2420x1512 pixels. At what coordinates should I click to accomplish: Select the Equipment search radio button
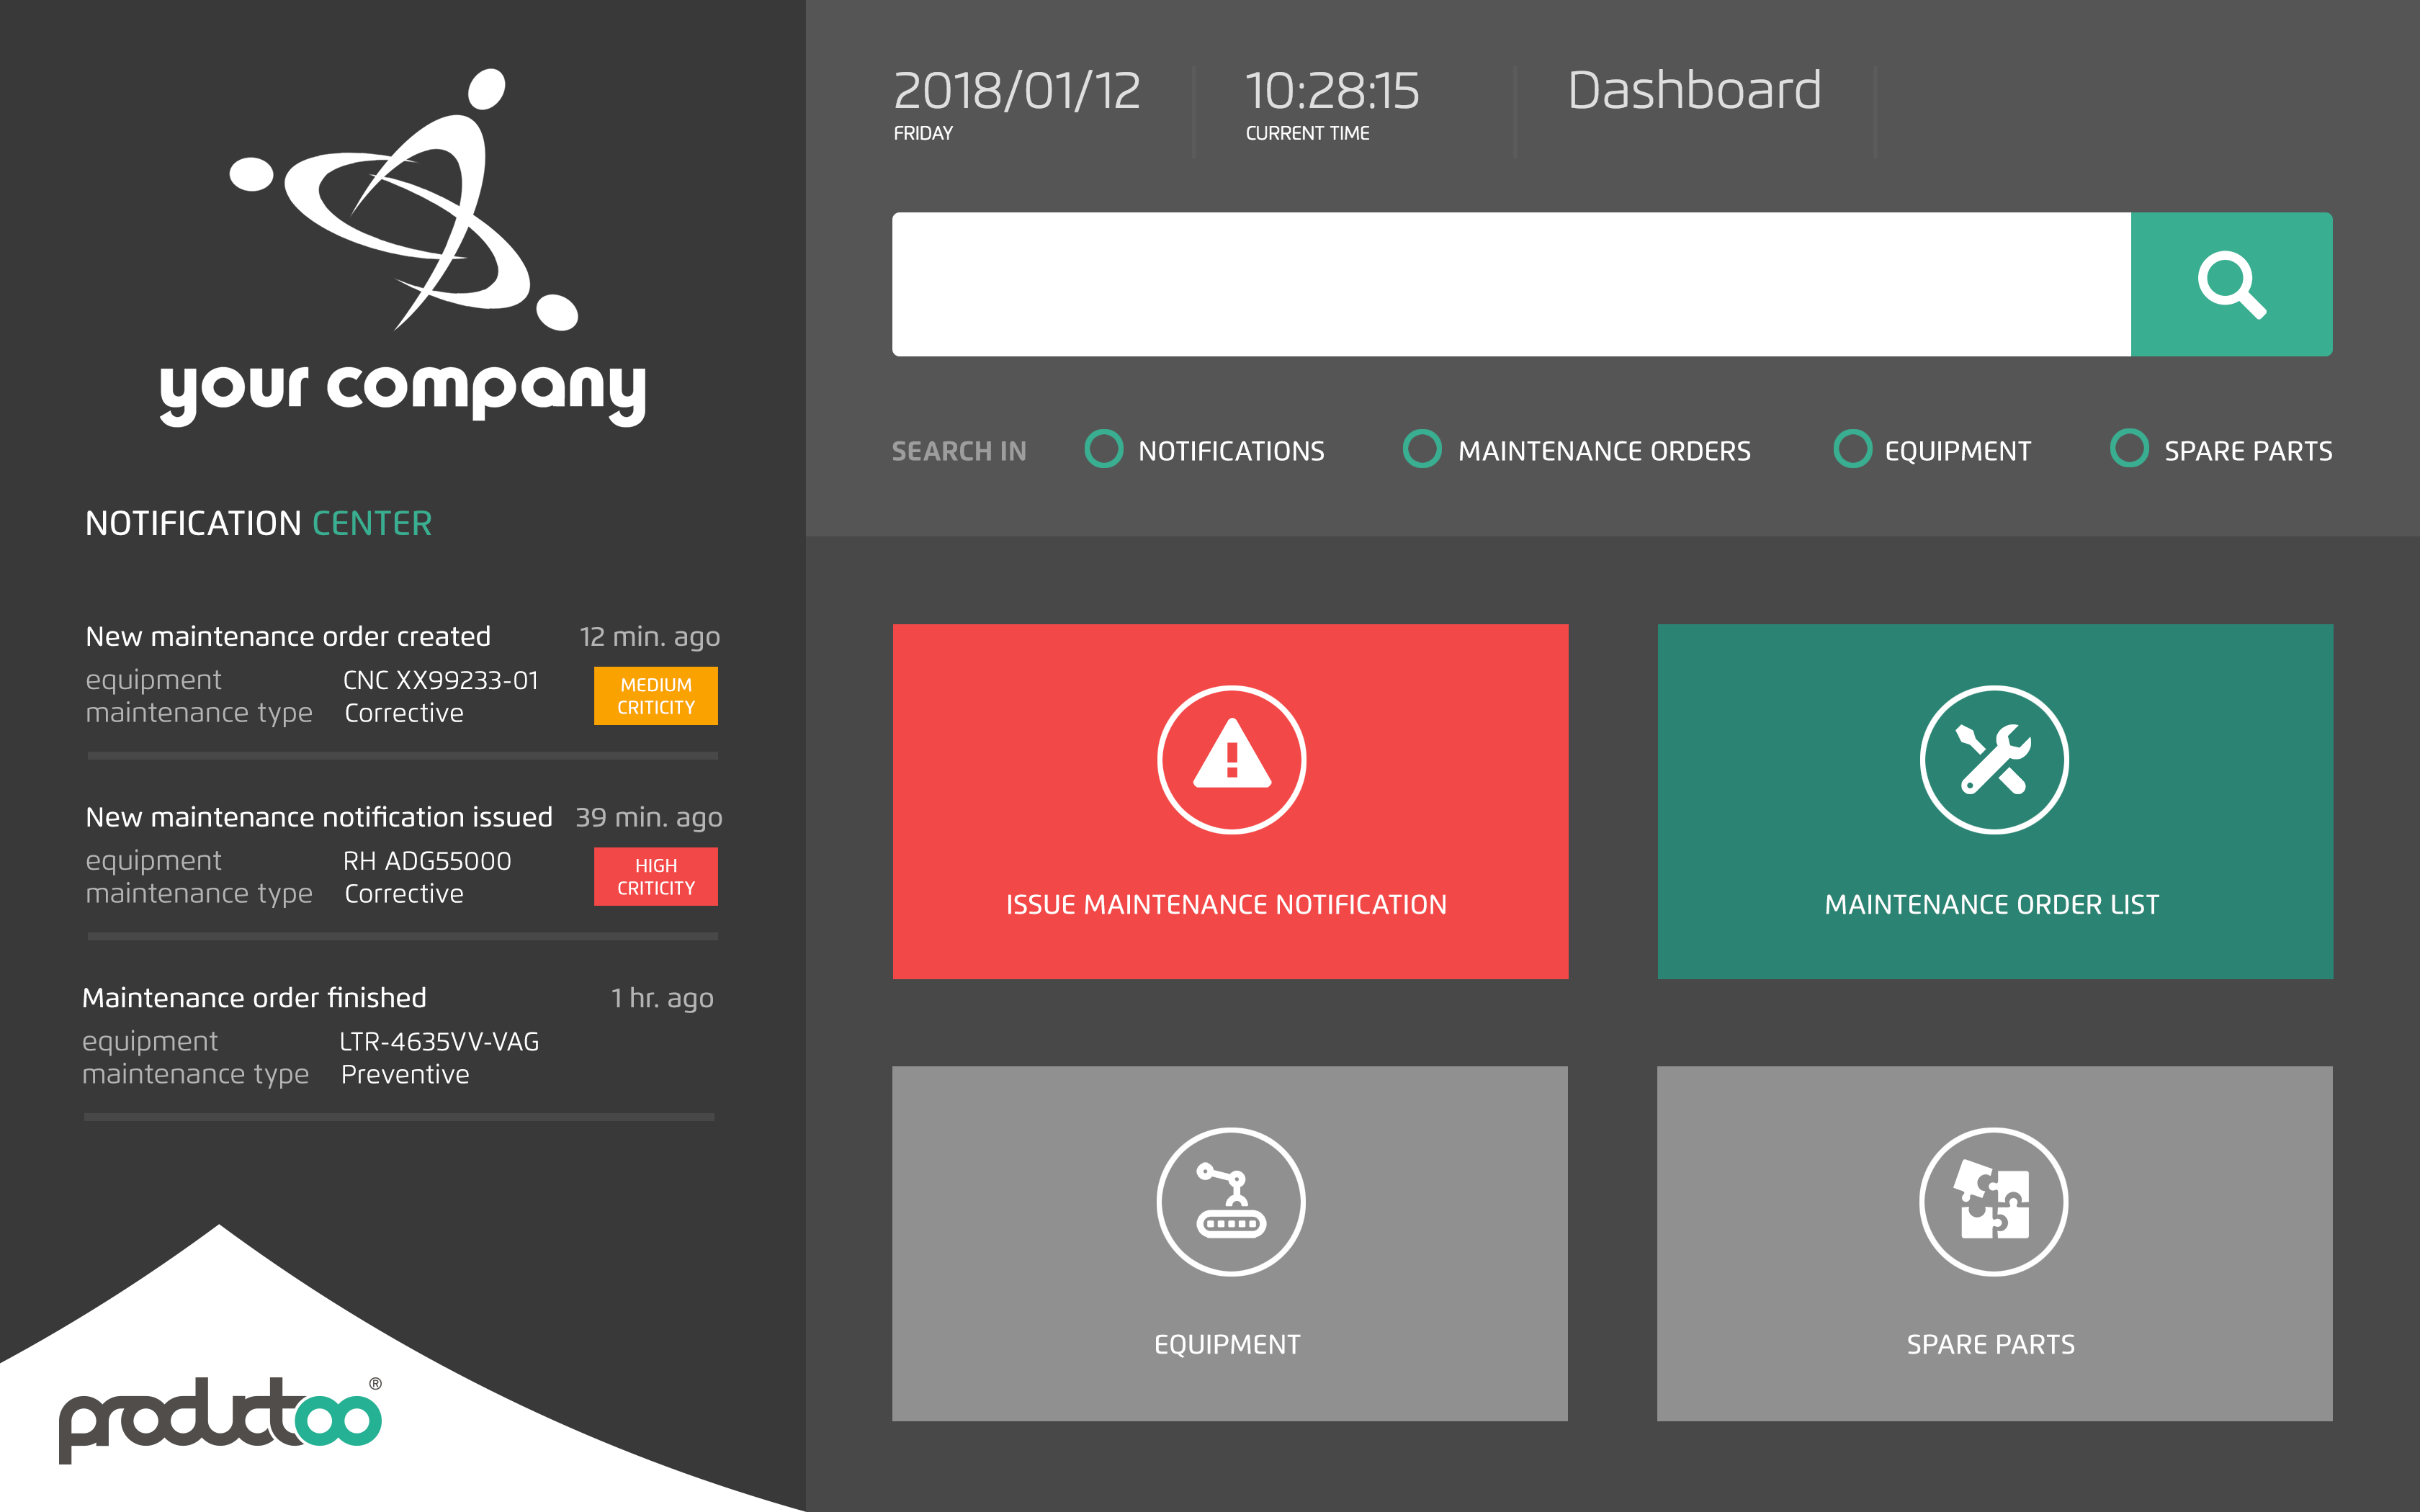pyautogui.click(x=1852, y=449)
